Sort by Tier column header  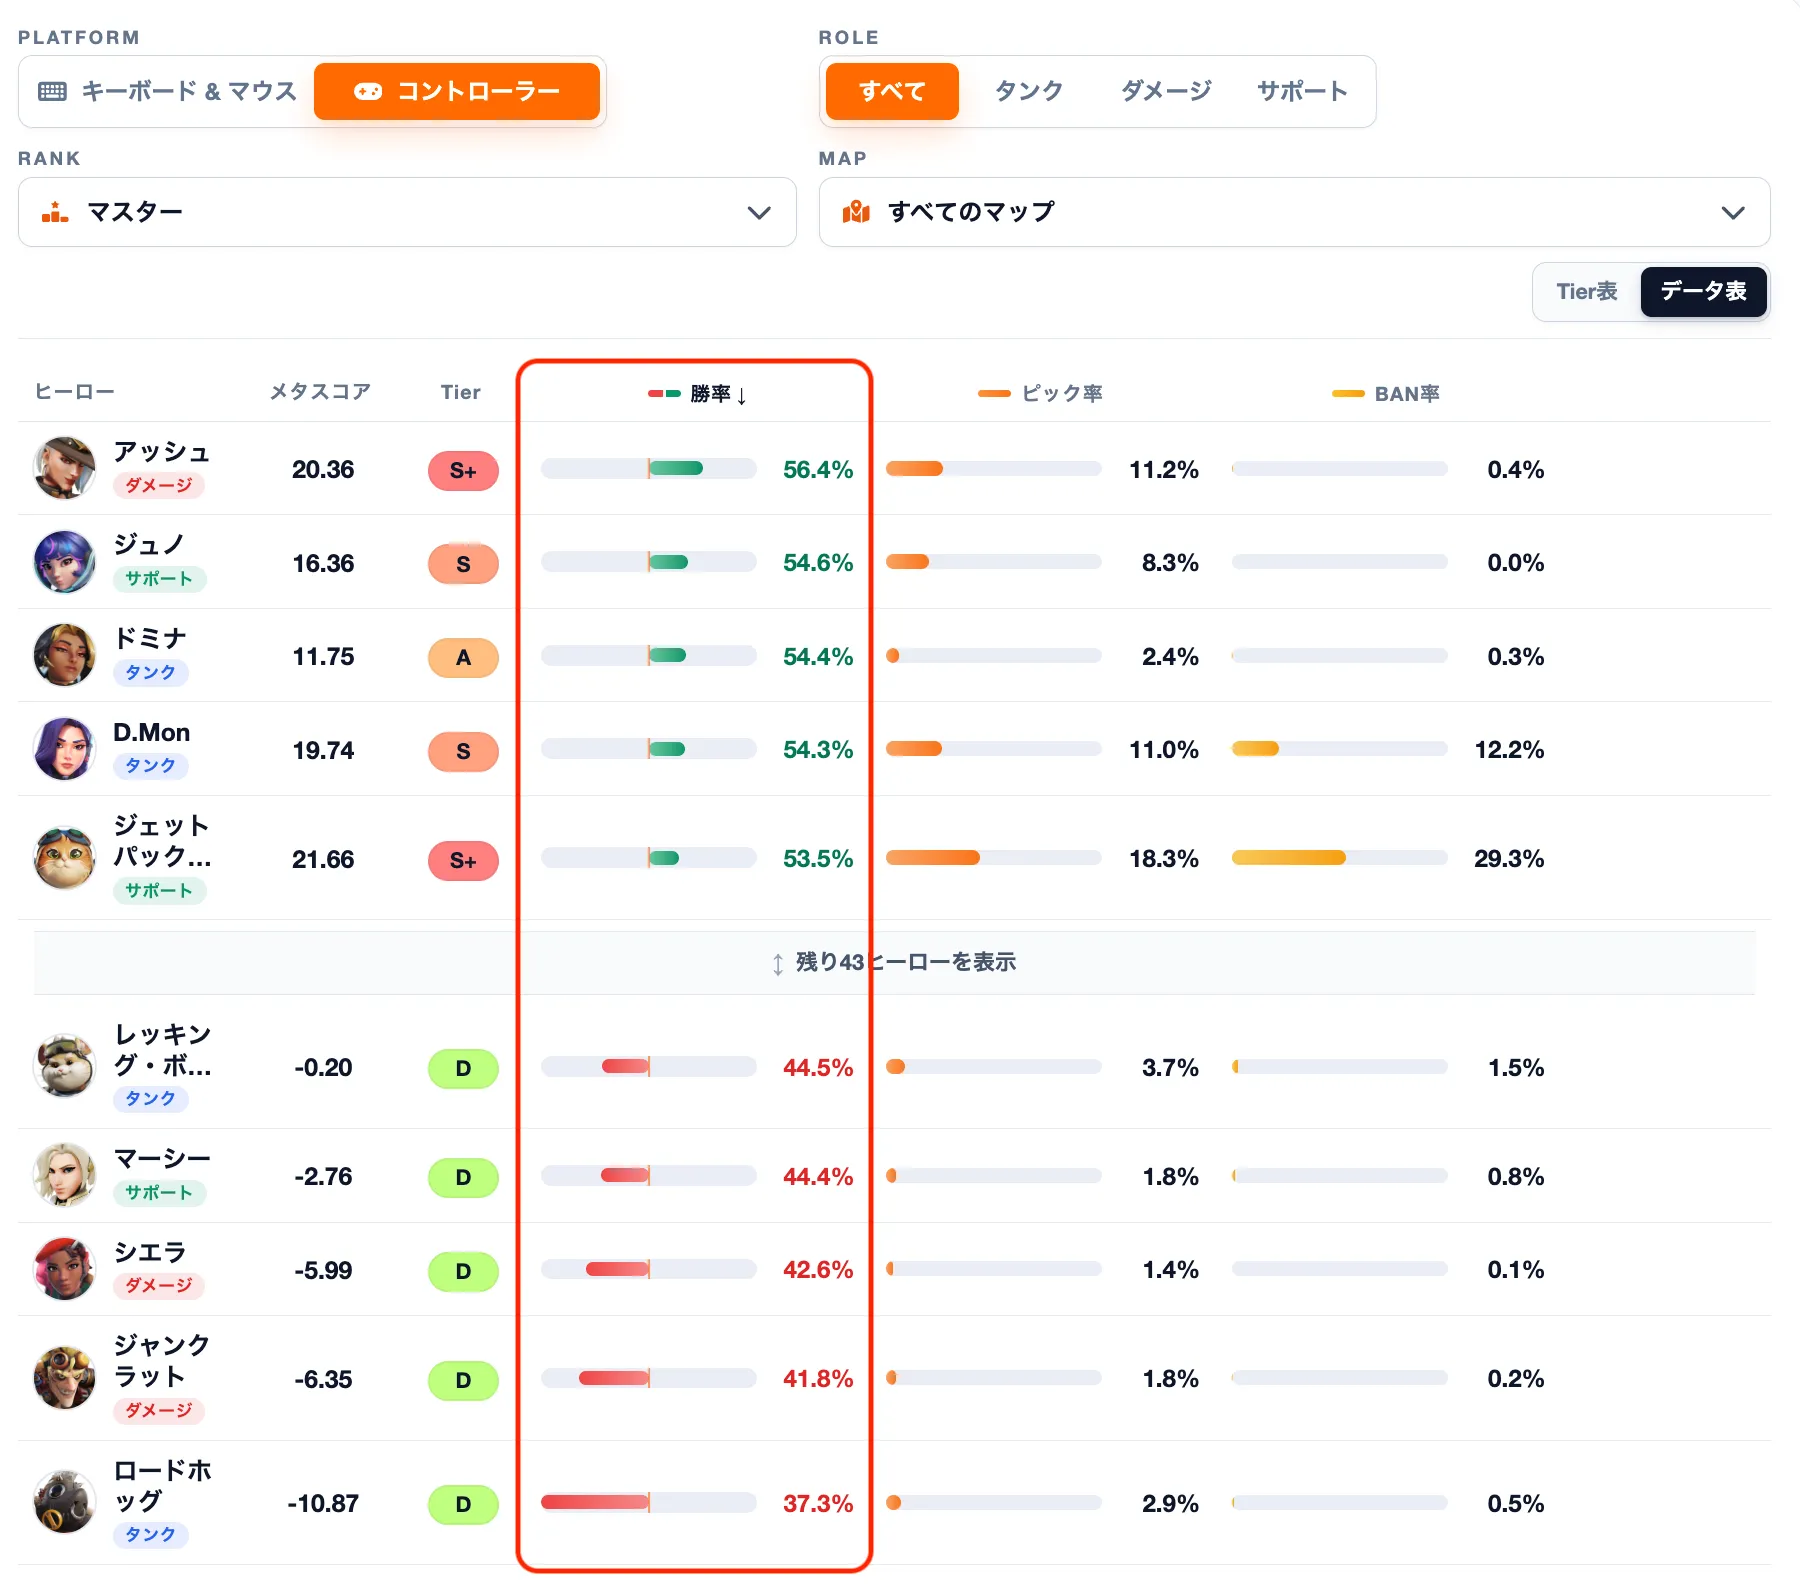(461, 392)
